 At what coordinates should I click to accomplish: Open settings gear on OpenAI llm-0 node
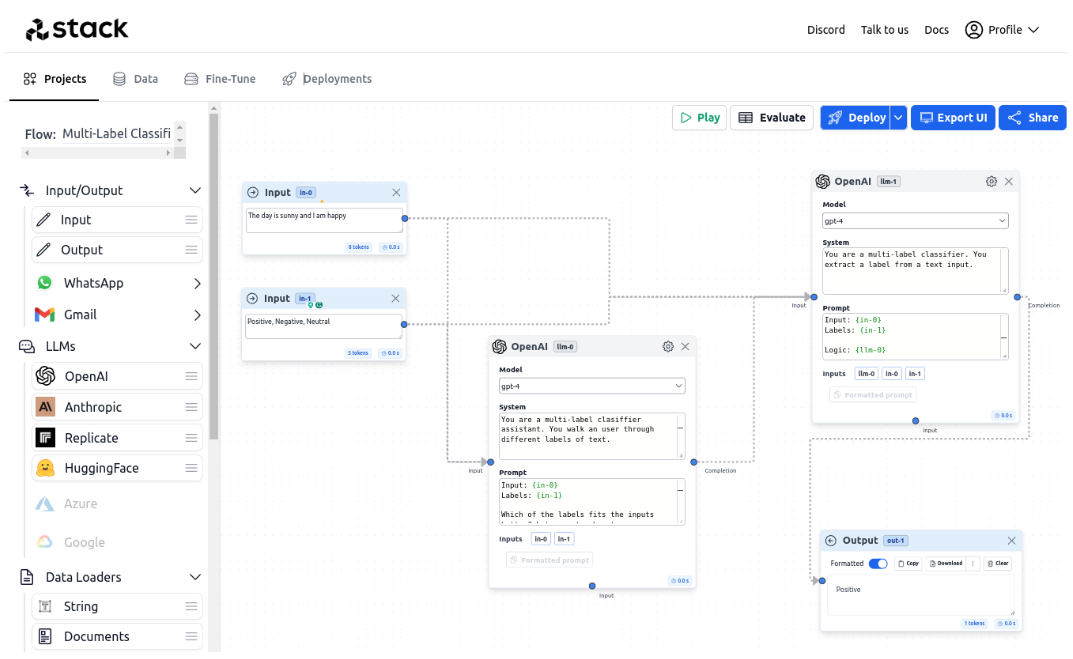click(668, 347)
